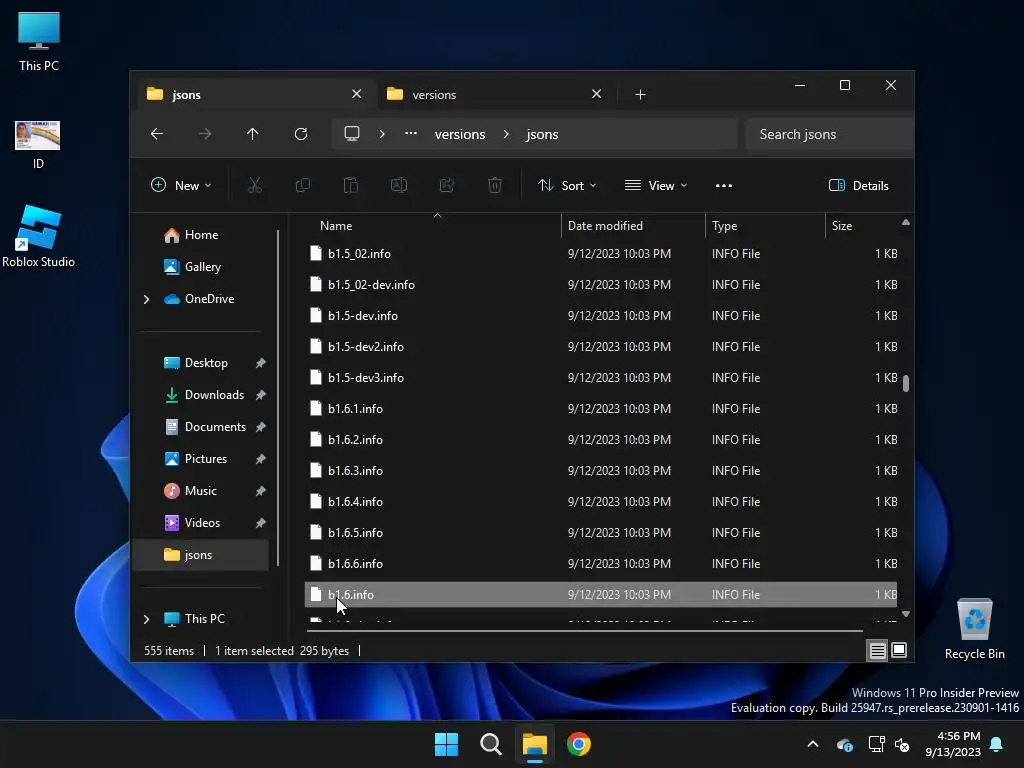Toggle the Details pane button
This screenshot has height=768, width=1024.
coord(858,185)
